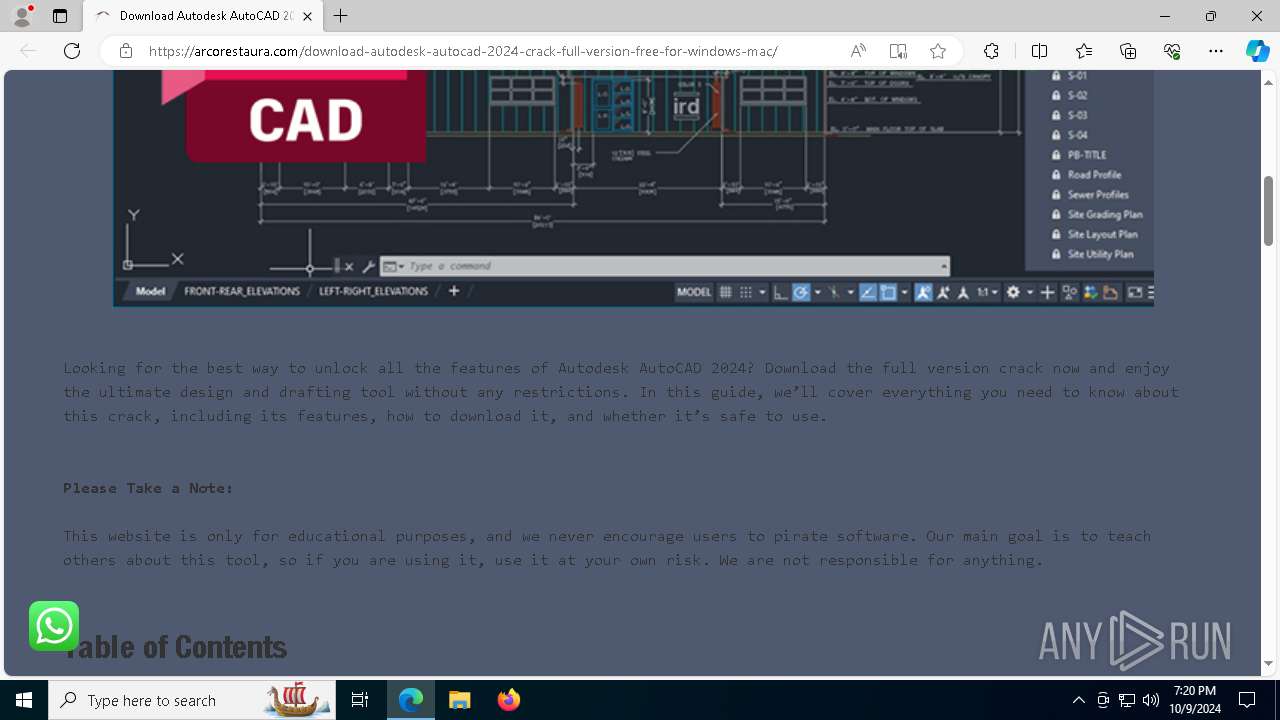1280x720 pixels.
Task: Click the WhatsApp chat button
Action: point(54,626)
